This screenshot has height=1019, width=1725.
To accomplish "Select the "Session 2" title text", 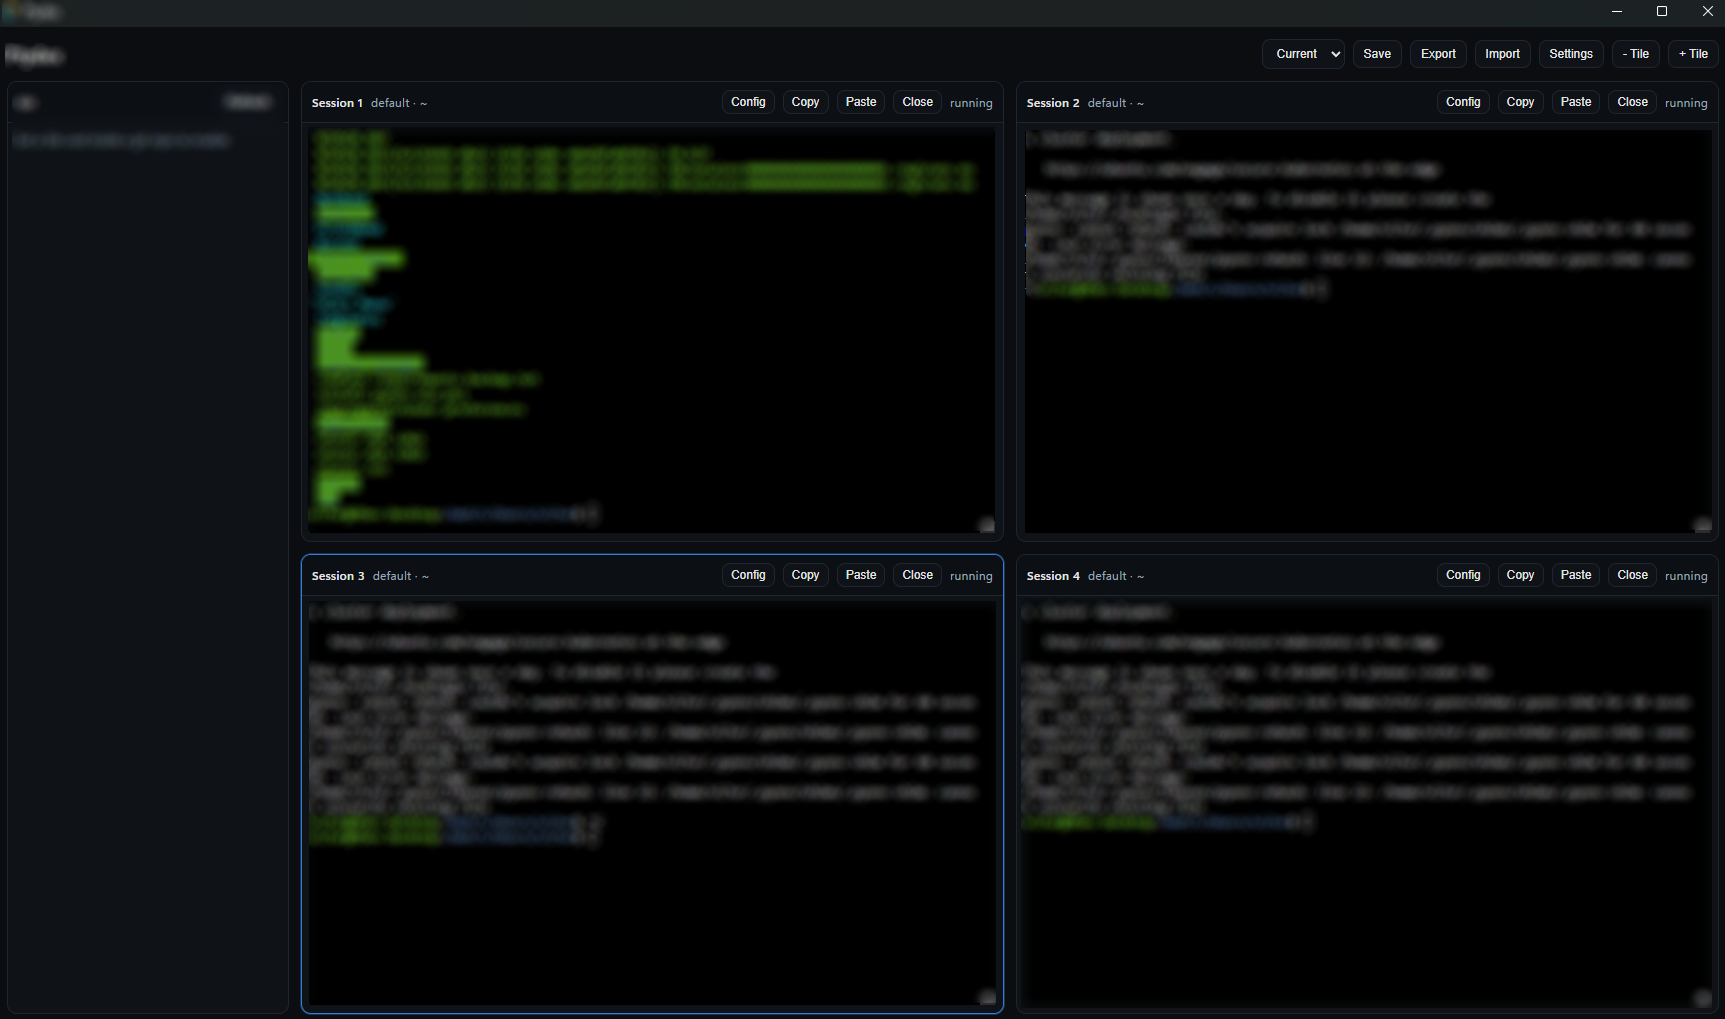I will click(1053, 103).
